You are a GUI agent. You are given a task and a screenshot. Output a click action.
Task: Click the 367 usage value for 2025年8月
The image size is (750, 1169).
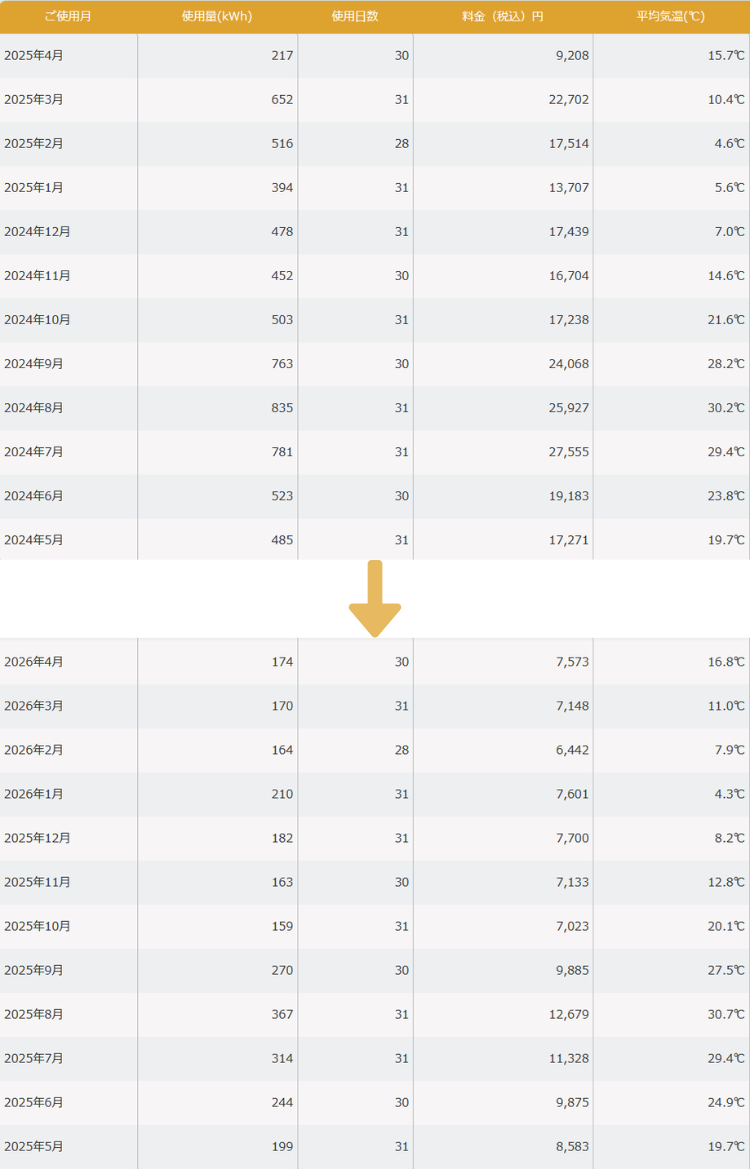tap(282, 1014)
